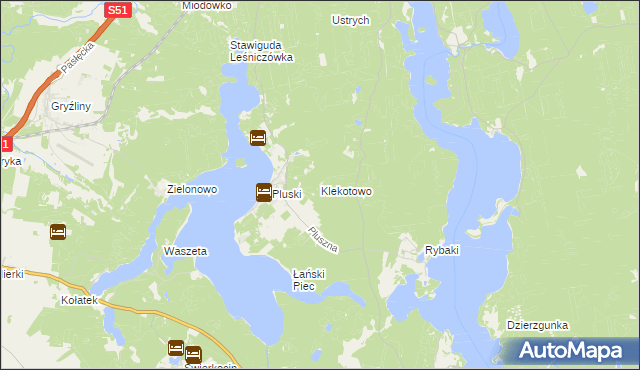
Task: Click the hotel icon next to Pluski
Action: click(x=264, y=193)
